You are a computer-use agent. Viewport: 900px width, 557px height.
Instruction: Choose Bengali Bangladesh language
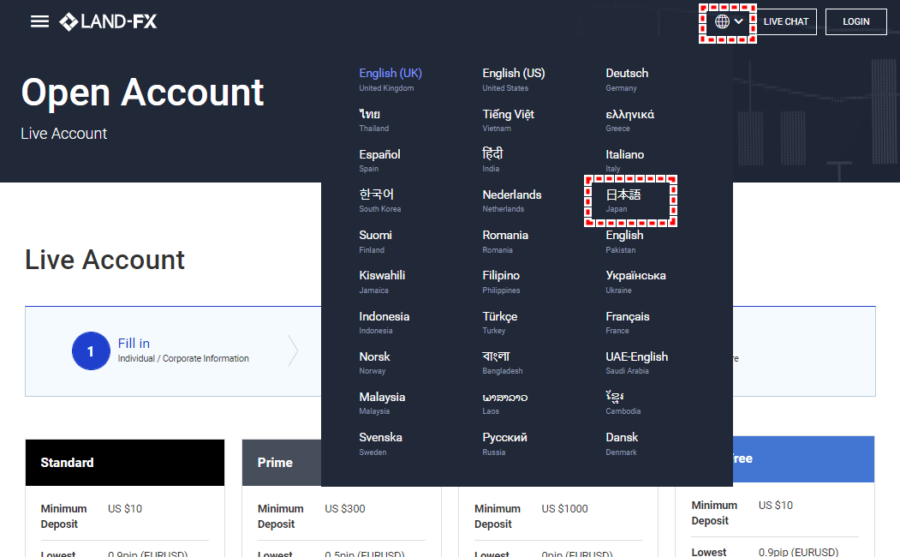[x=502, y=362]
